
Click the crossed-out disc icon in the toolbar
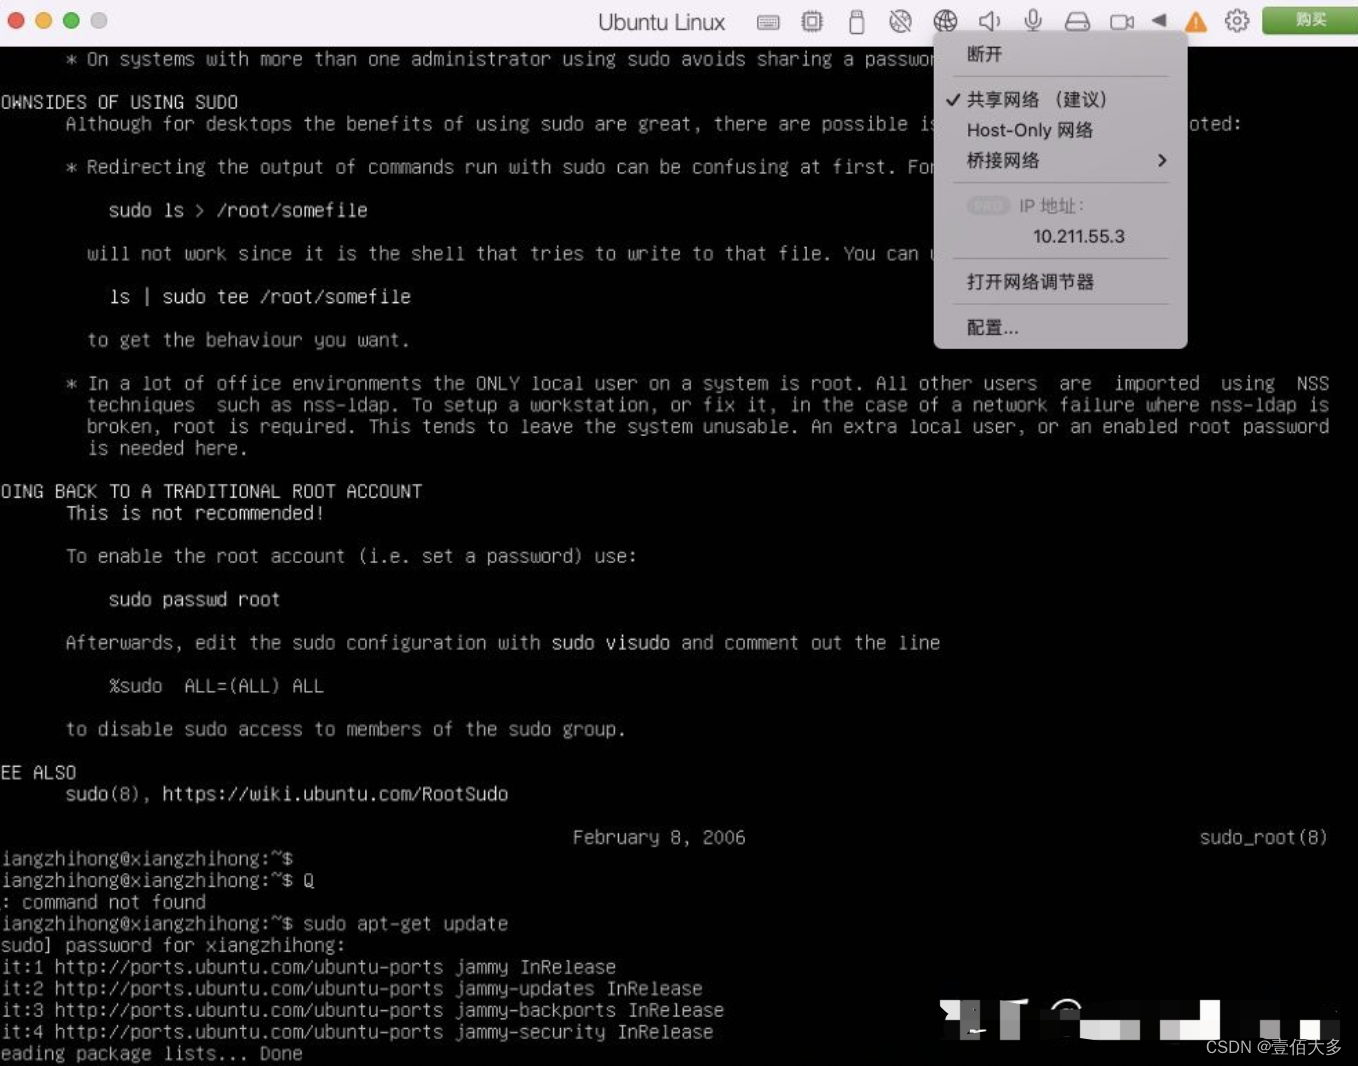pos(900,21)
